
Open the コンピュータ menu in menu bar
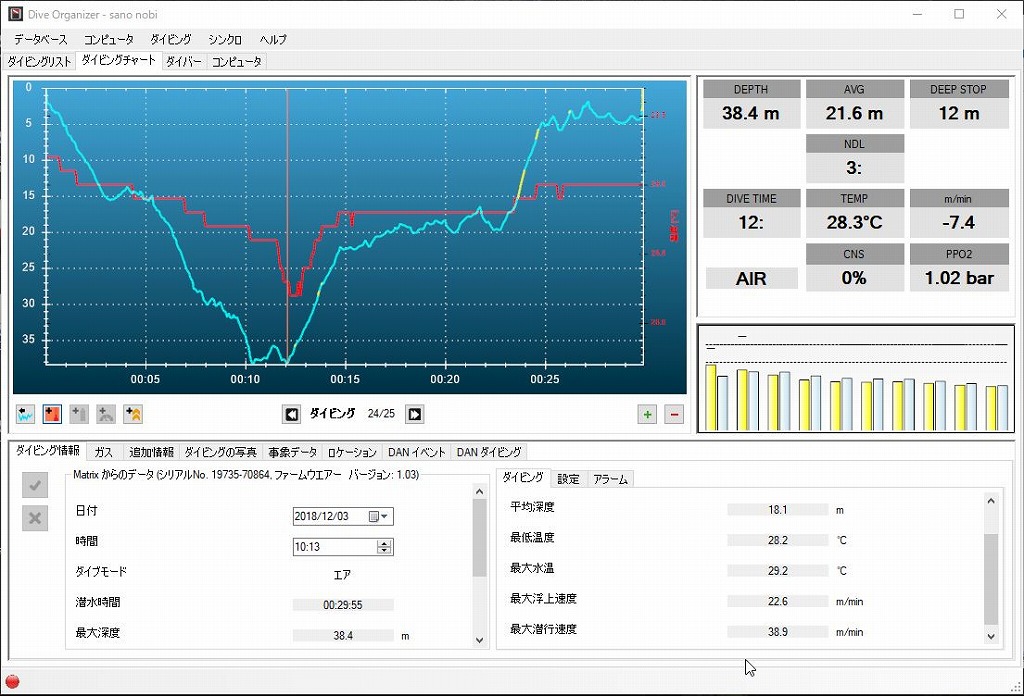click(109, 40)
